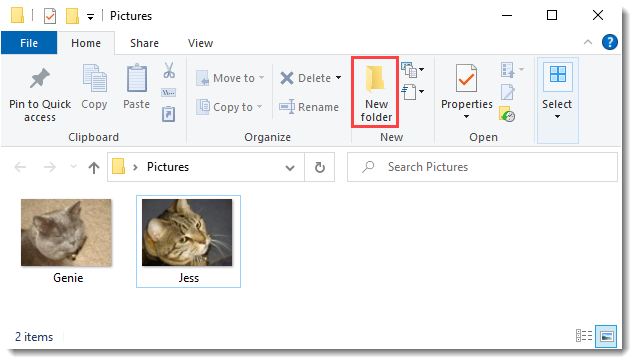This screenshot has width=637, height=364.
Task: Open the New item dropdown icon
Action: tap(412, 69)
